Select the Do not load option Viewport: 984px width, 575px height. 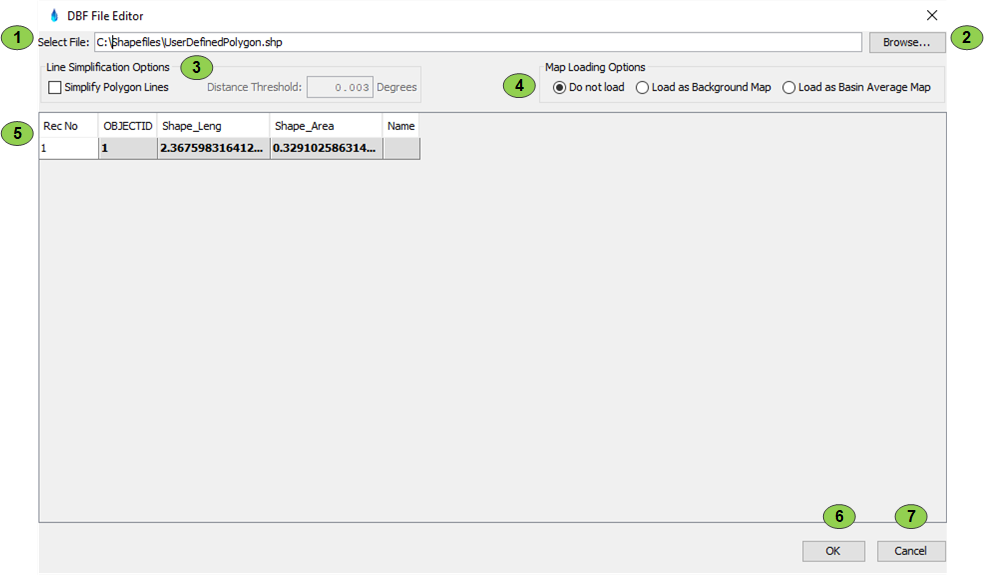click(x=559, y=88)
